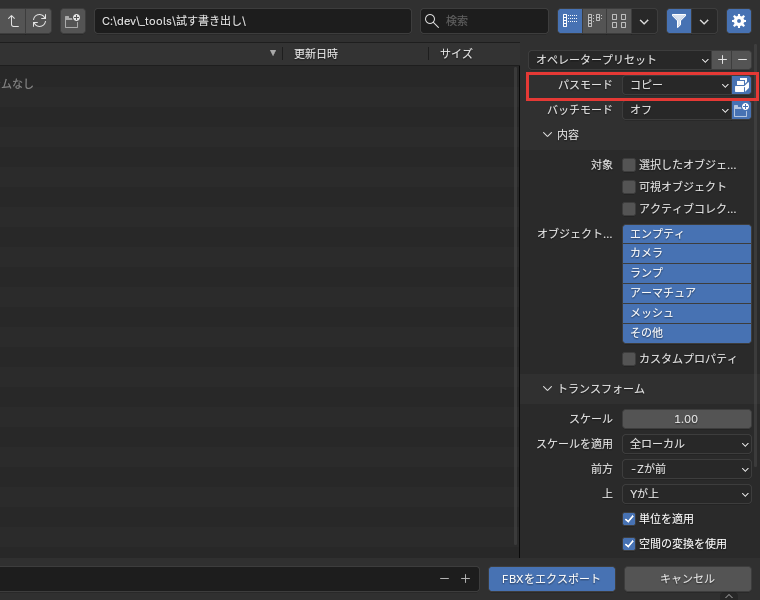Viewport: 760px width, 600px height.
Task: Toggle ランプ object type
Action: 687,273
